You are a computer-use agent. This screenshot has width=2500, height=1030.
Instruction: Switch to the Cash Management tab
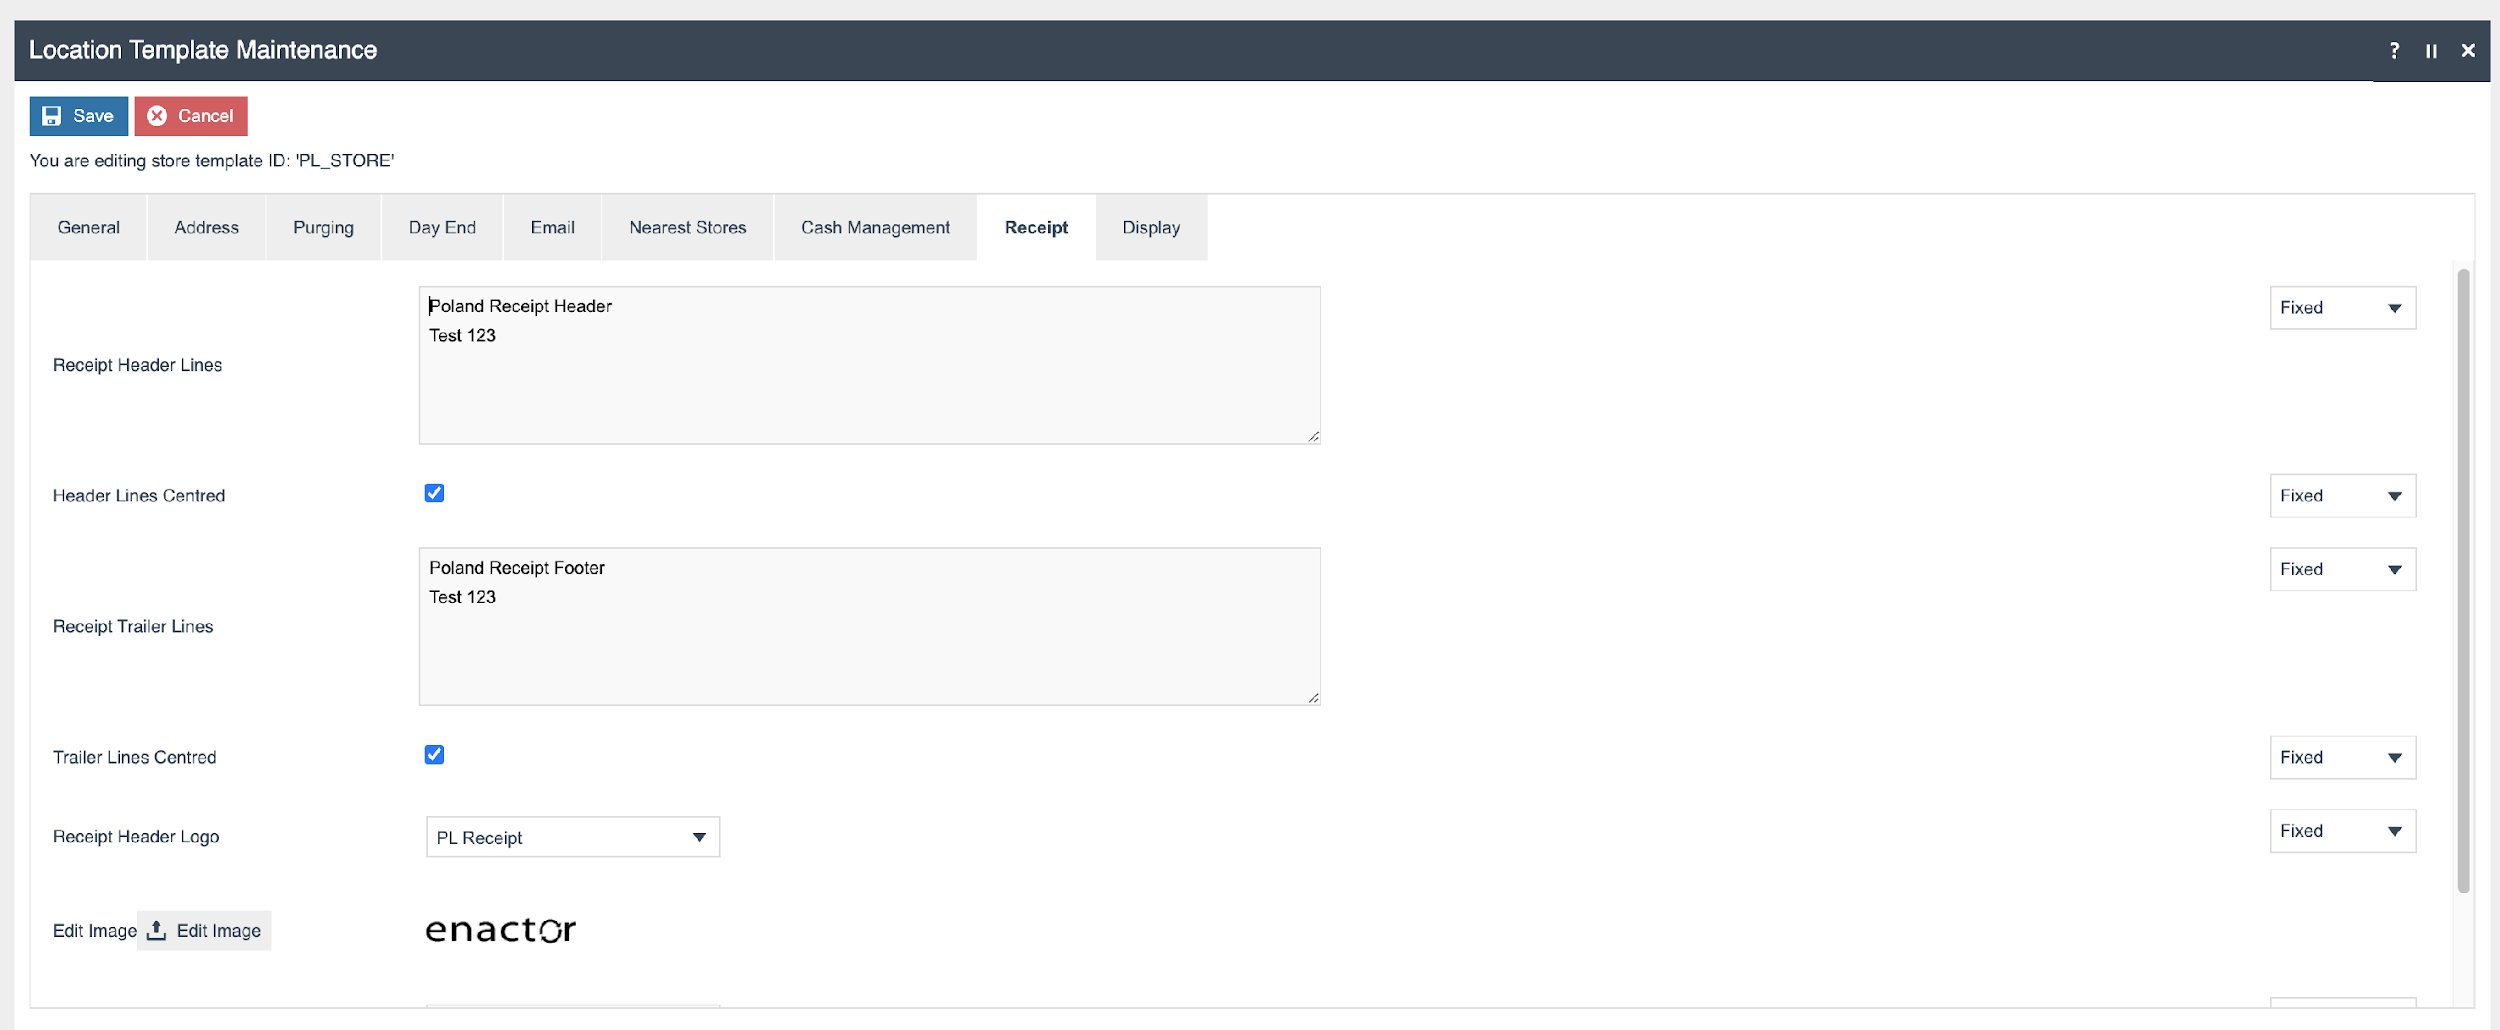pyautogui.click(x=875, y=228)
